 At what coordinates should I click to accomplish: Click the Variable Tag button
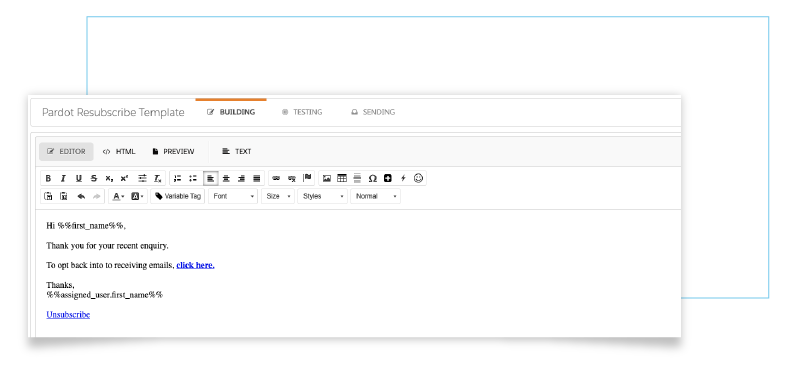(x=178, y=197)
